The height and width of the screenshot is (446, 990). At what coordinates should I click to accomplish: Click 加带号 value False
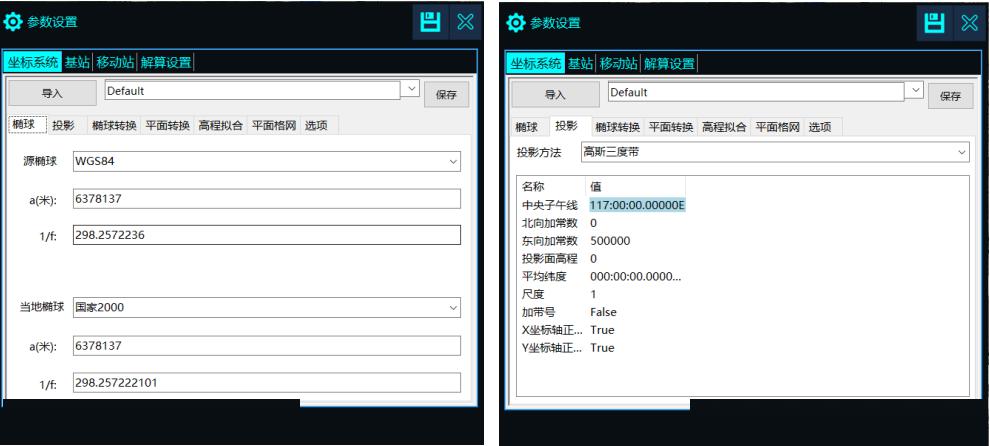click(603, 312)
